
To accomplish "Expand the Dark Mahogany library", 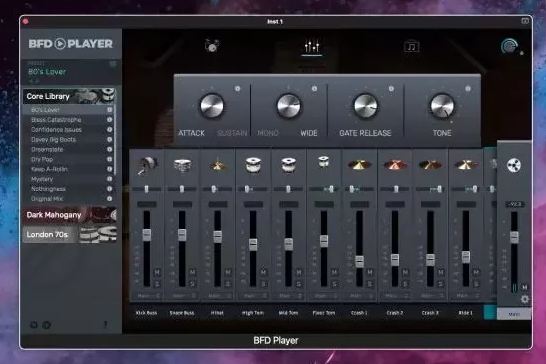I will (69, 215).
